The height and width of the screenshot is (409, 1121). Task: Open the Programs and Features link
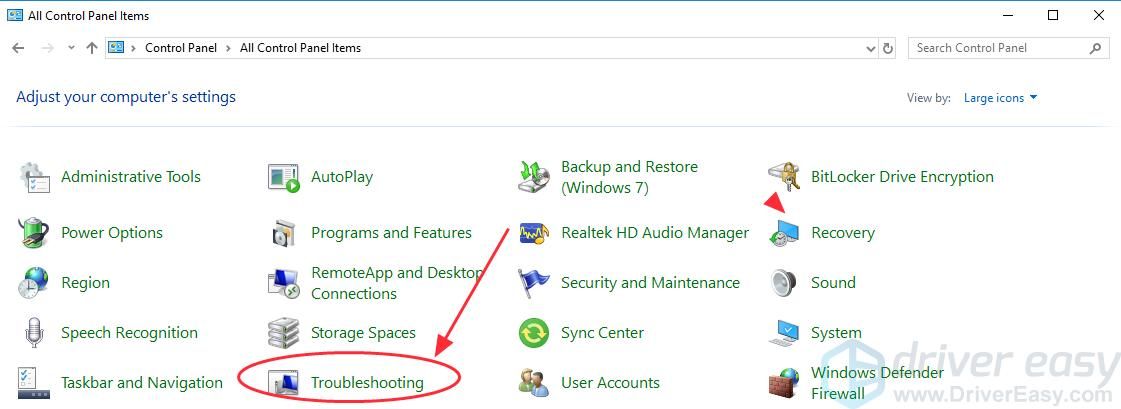point(391,233)
